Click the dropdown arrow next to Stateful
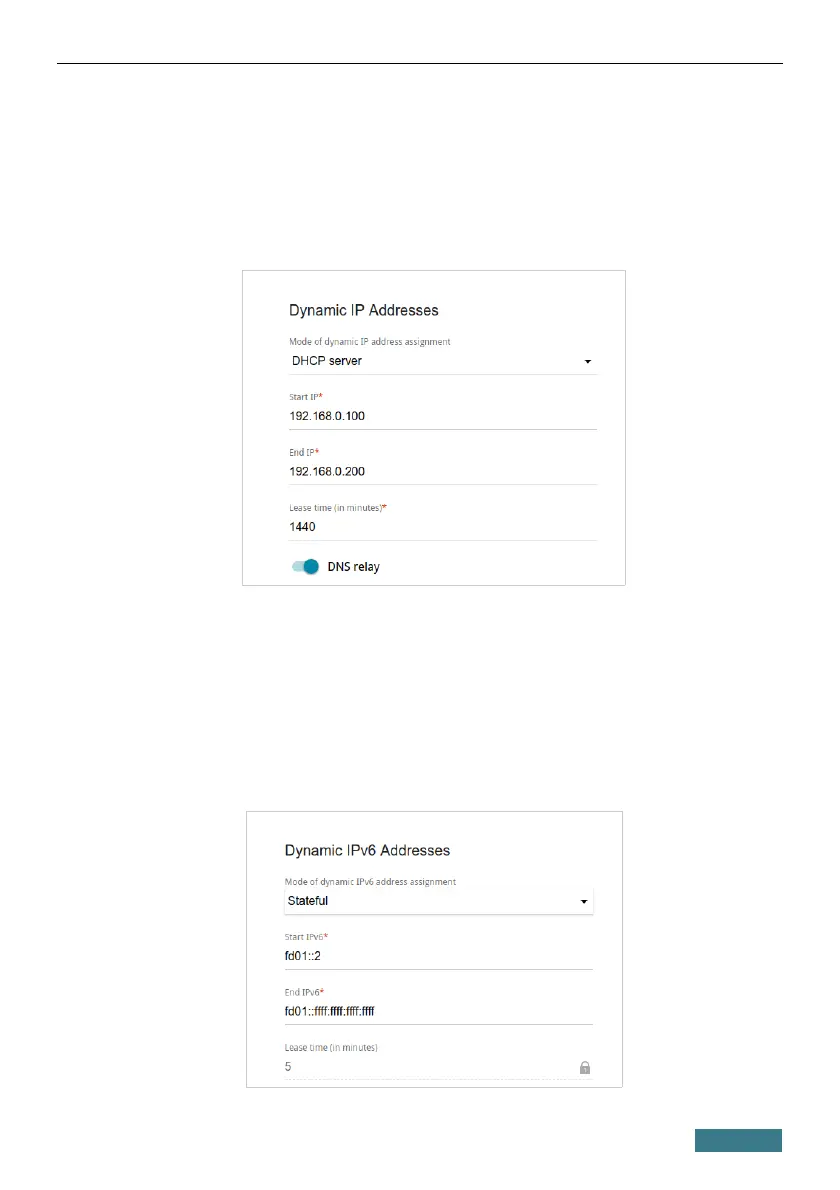The width and height of the screenshot is (840, 1190). 584,902
